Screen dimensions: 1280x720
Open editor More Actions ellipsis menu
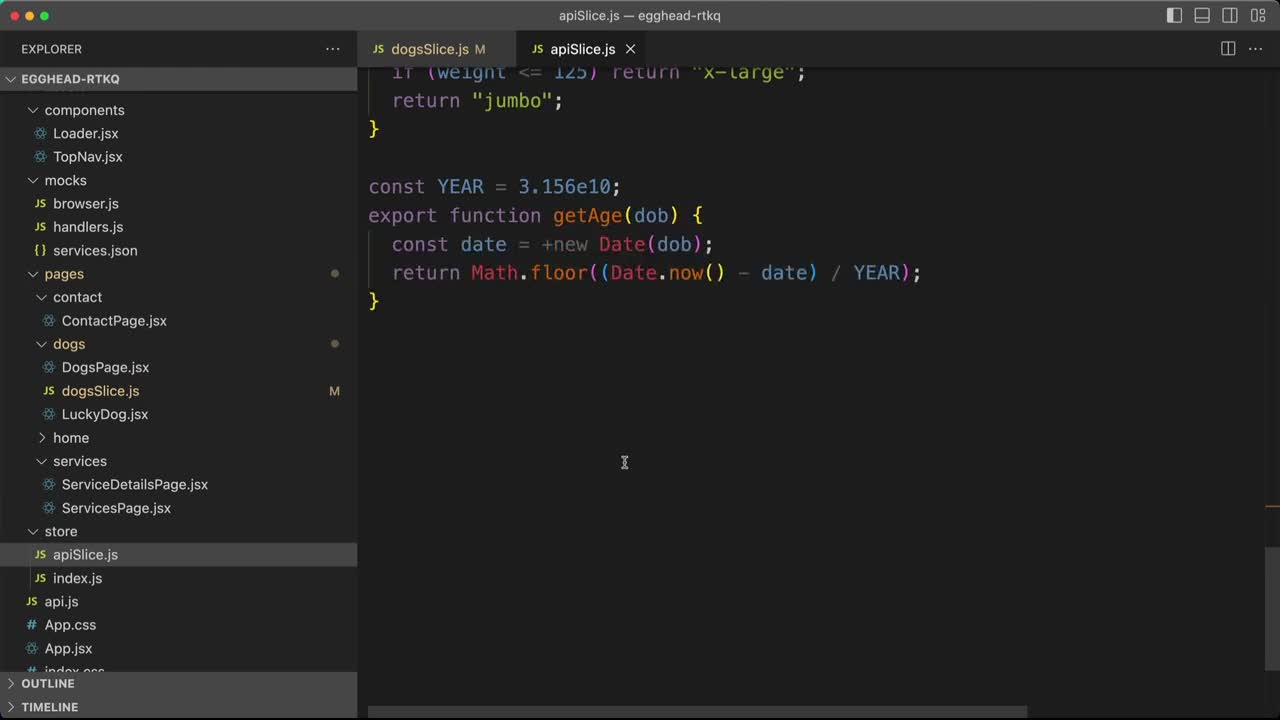point(1256,49)
